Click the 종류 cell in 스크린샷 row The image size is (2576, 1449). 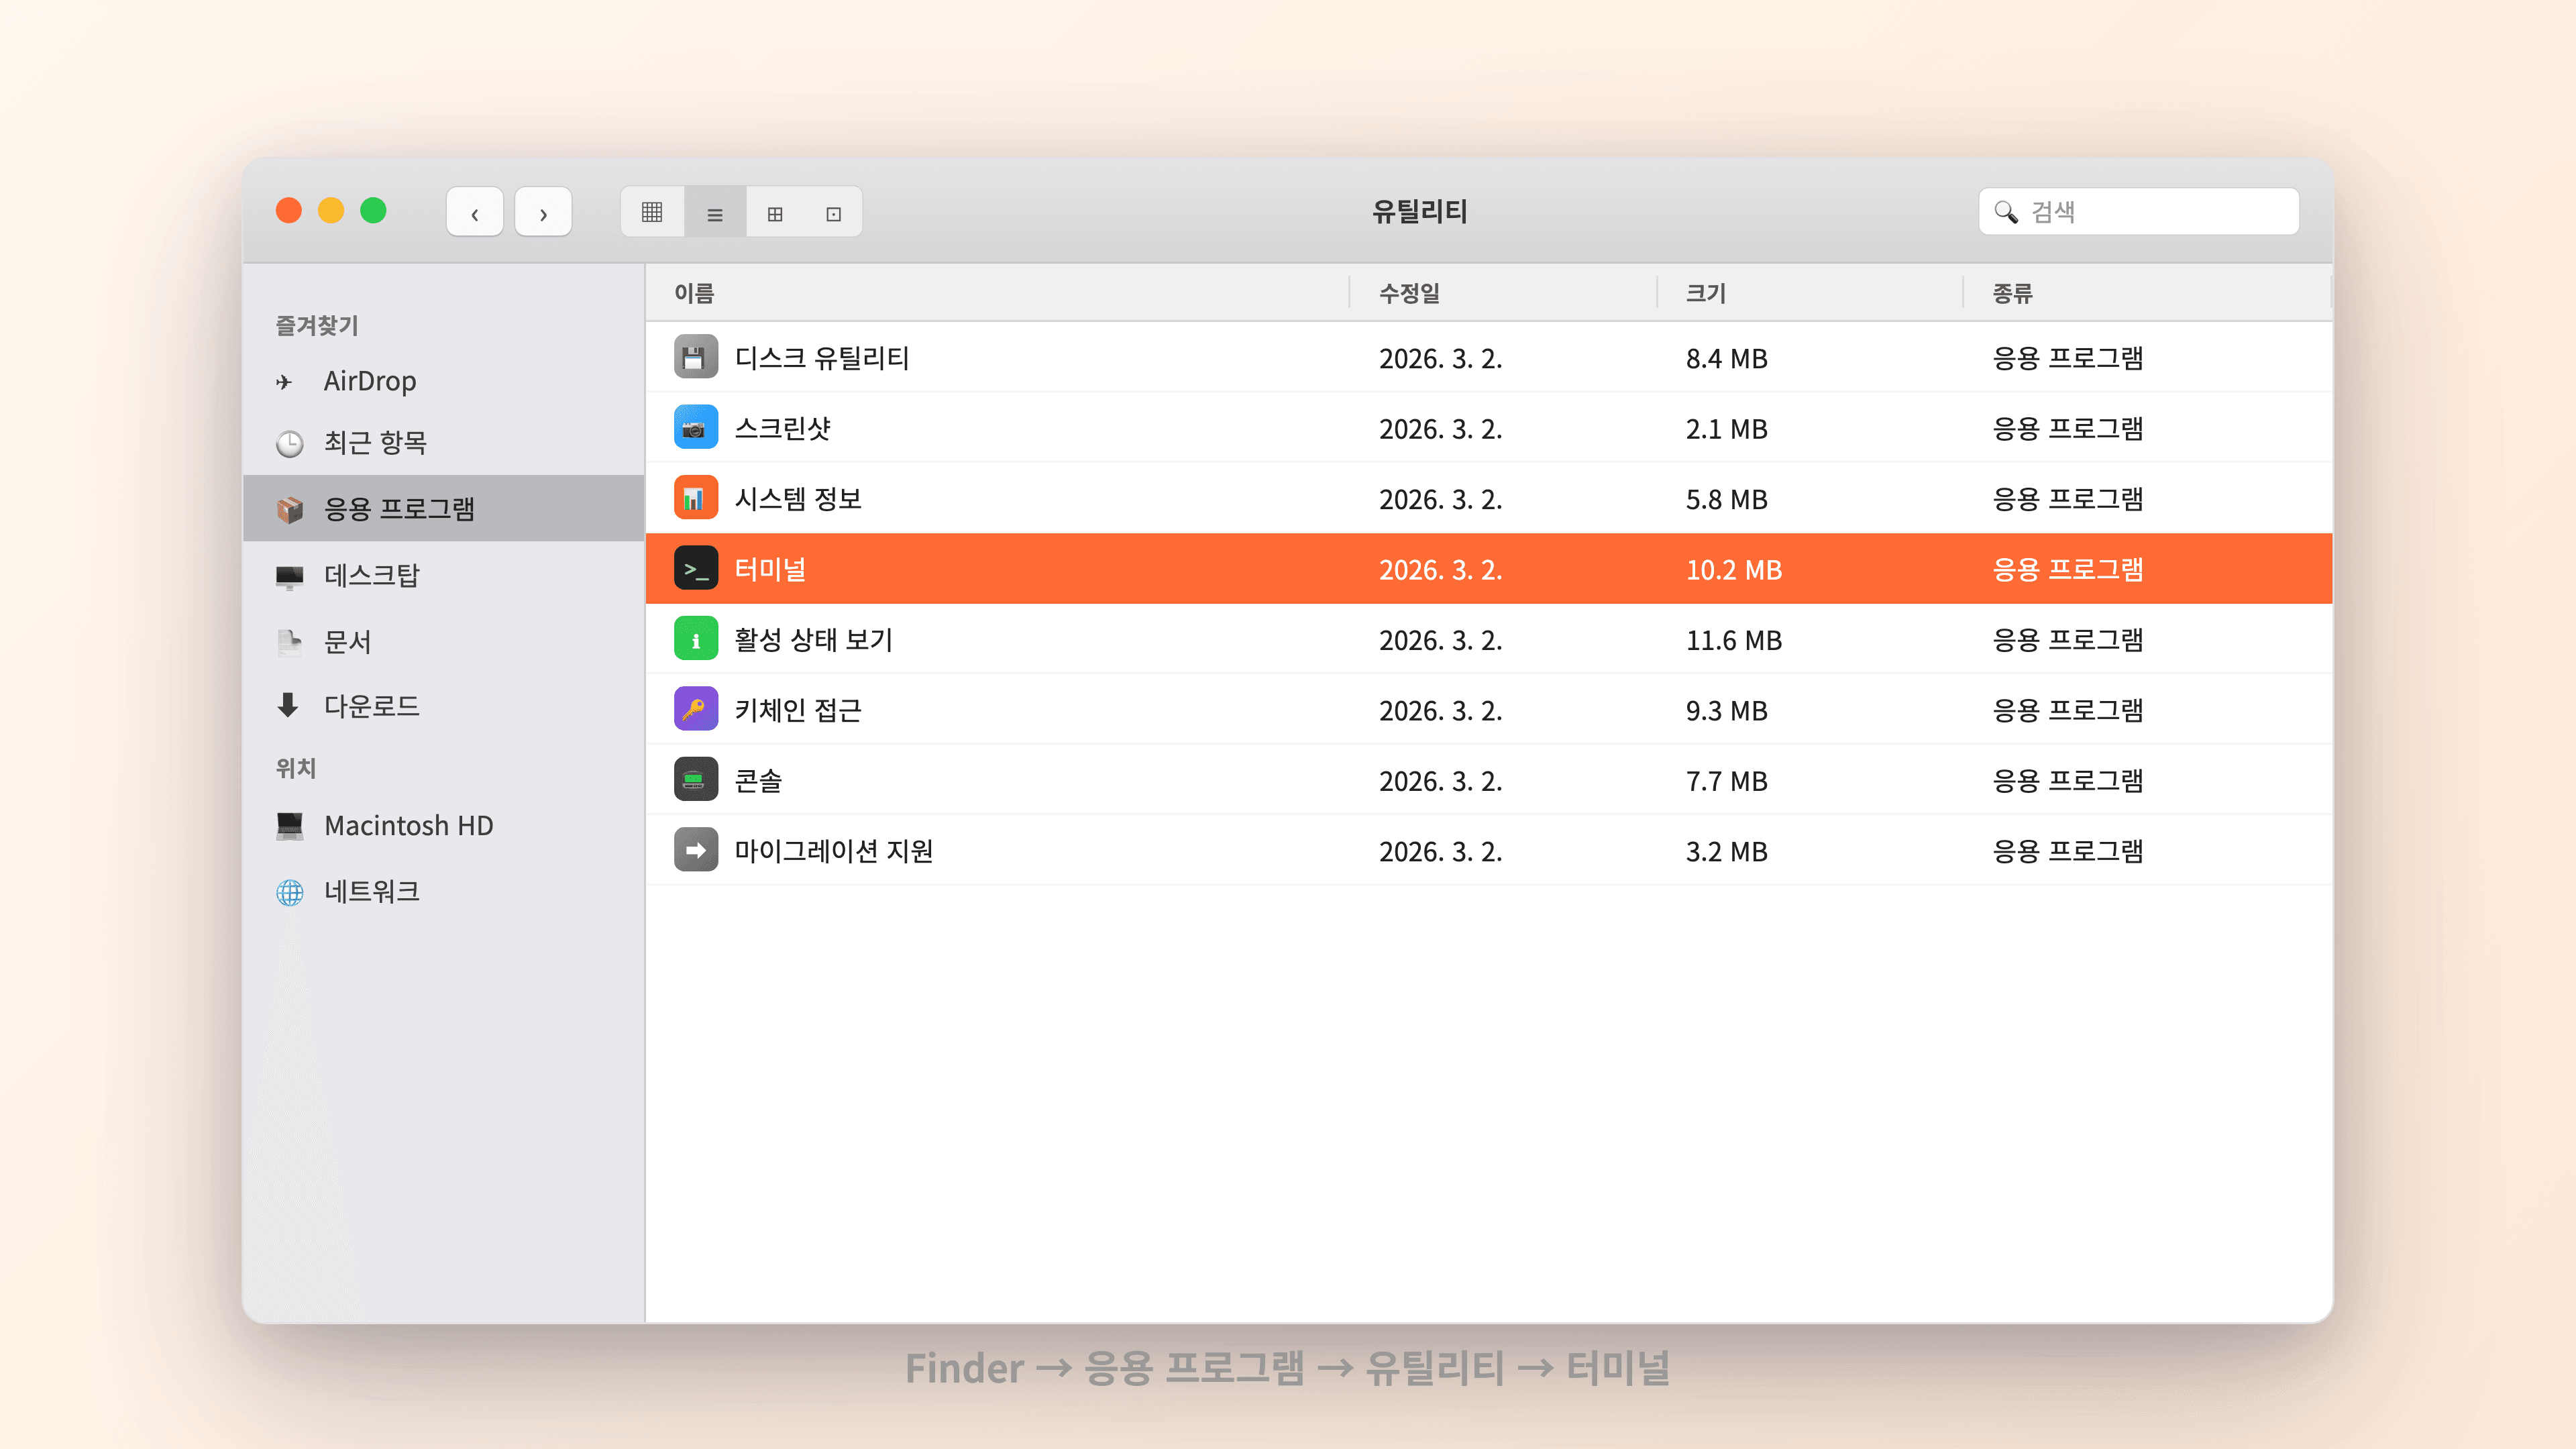(x=2067, y=429)
